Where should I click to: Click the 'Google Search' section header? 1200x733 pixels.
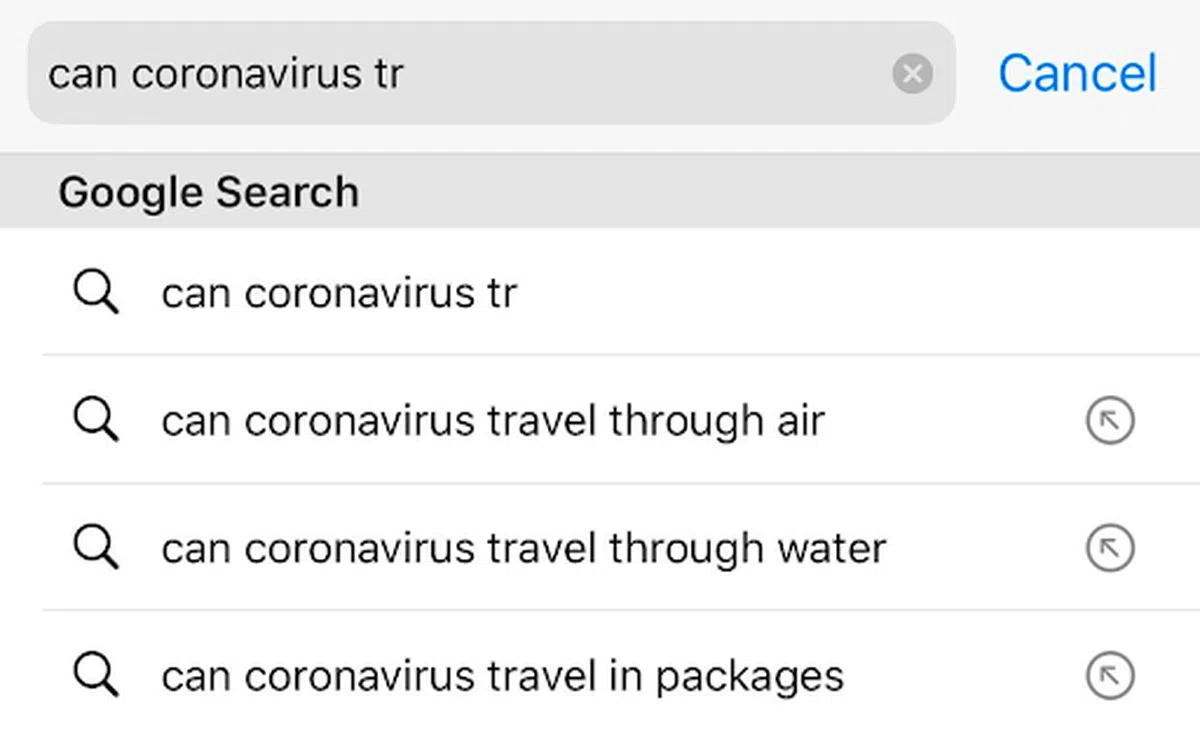208,192
